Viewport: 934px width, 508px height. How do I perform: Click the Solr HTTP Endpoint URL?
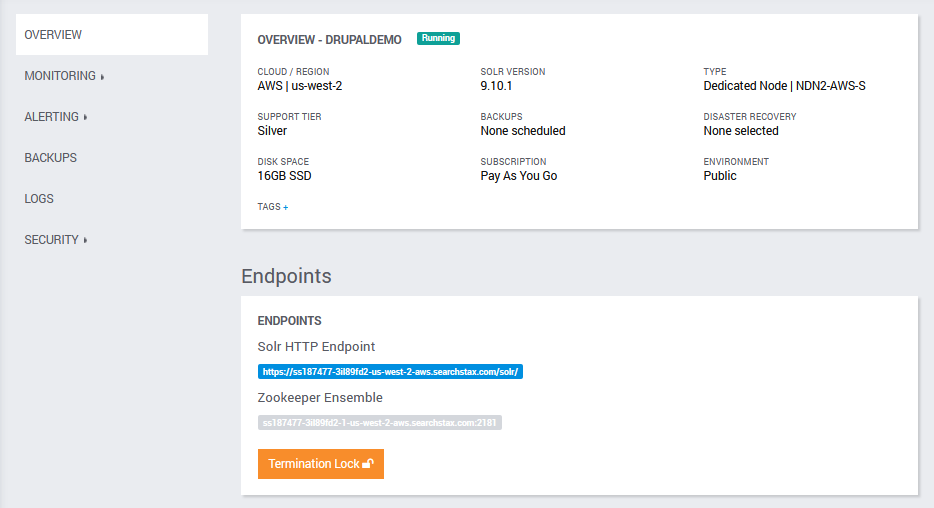point(390,372)
